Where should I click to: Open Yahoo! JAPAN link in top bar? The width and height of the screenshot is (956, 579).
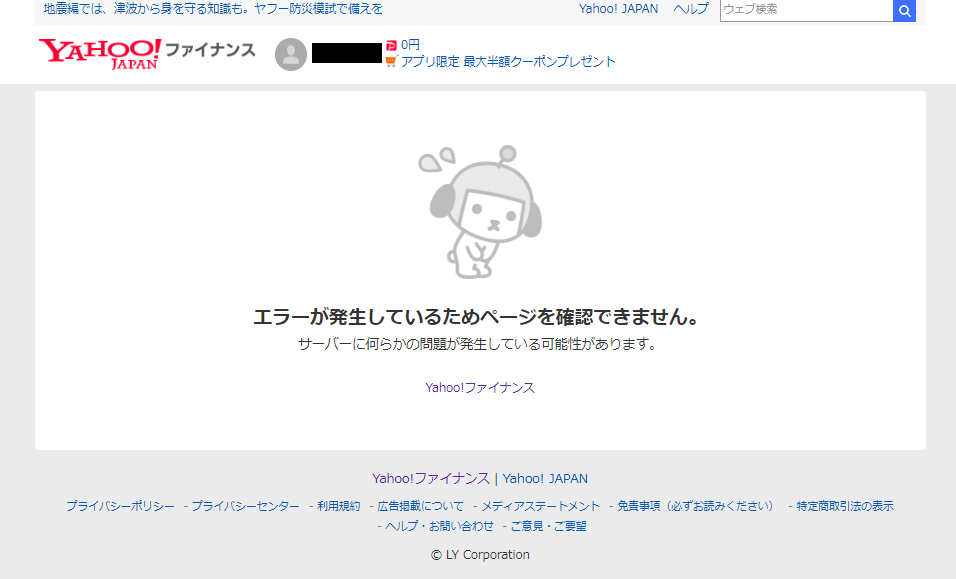click(x=618, y=9)
